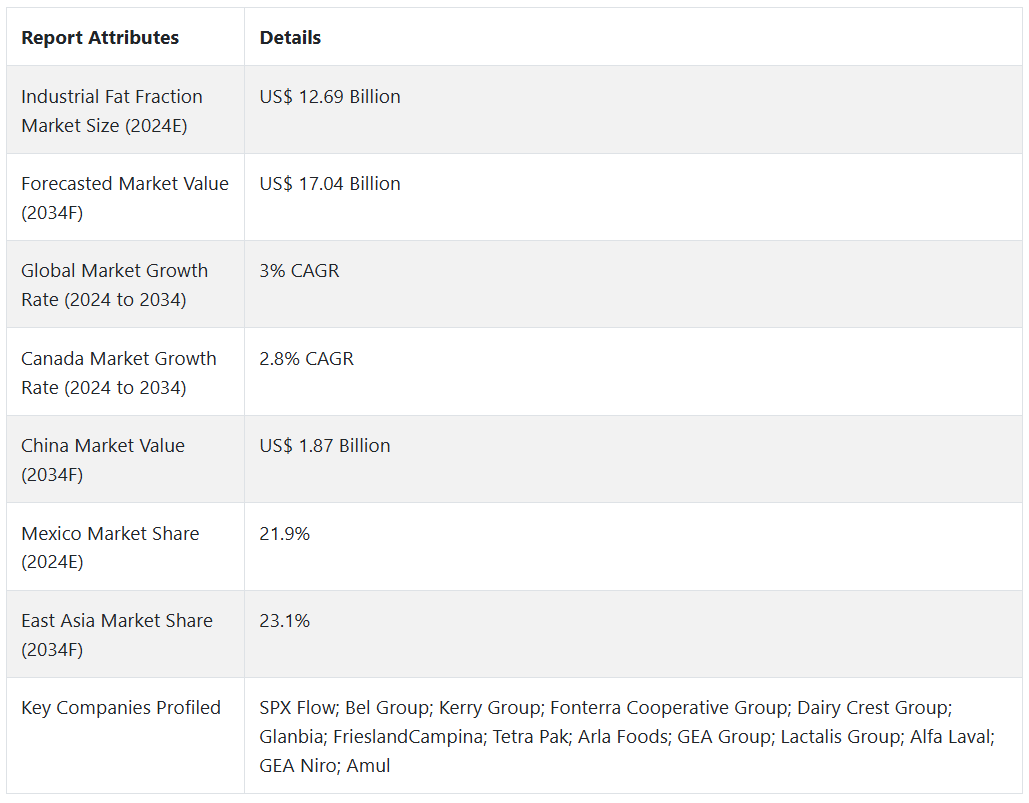
Task: Click the 23.1% market share value
Action: click(x=285, y=621)
